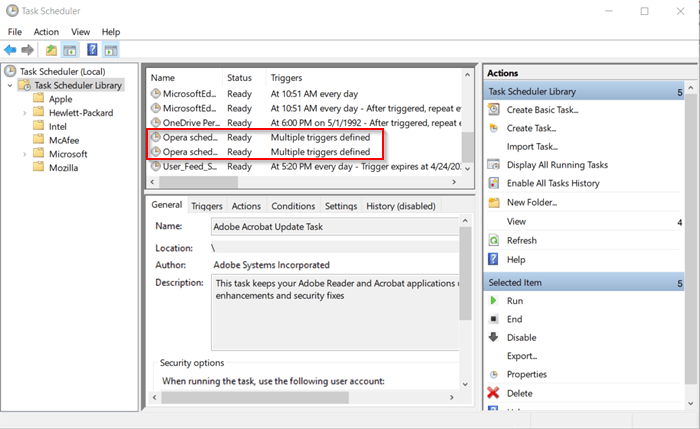This screenshot has width=700, height=429.
Task: Expand the Microsoft folder chevron
Action: pos(25,154)
